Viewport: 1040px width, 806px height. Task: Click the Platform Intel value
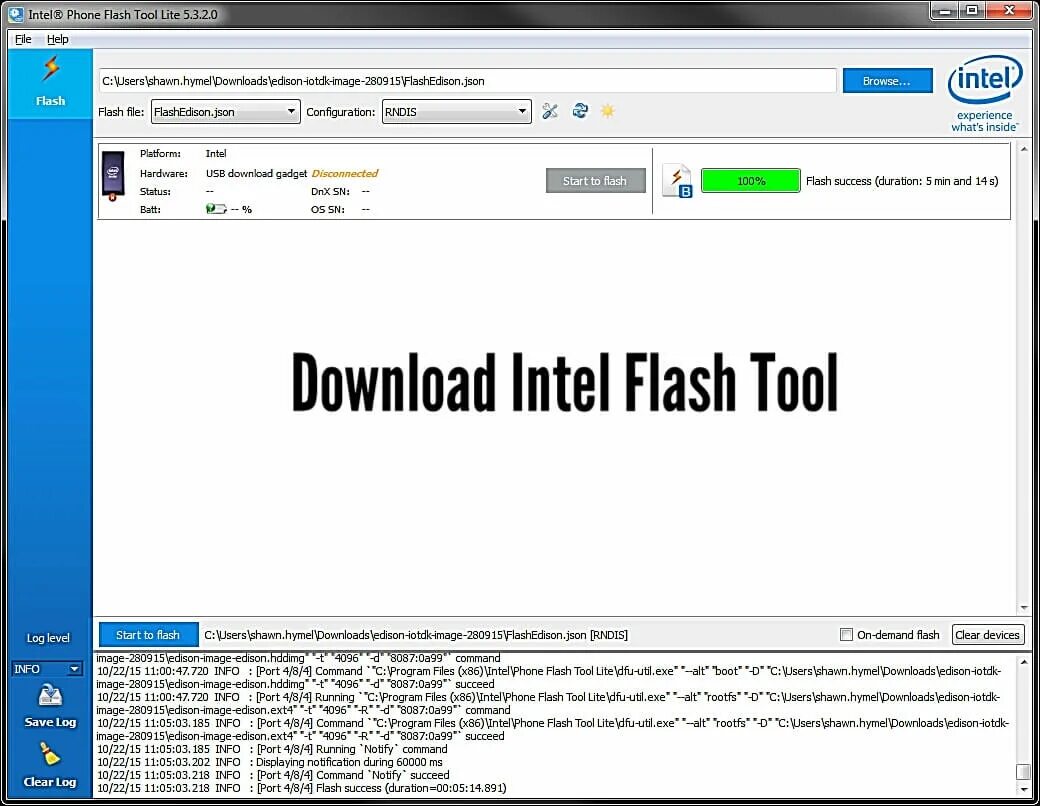tap(216, 153)
